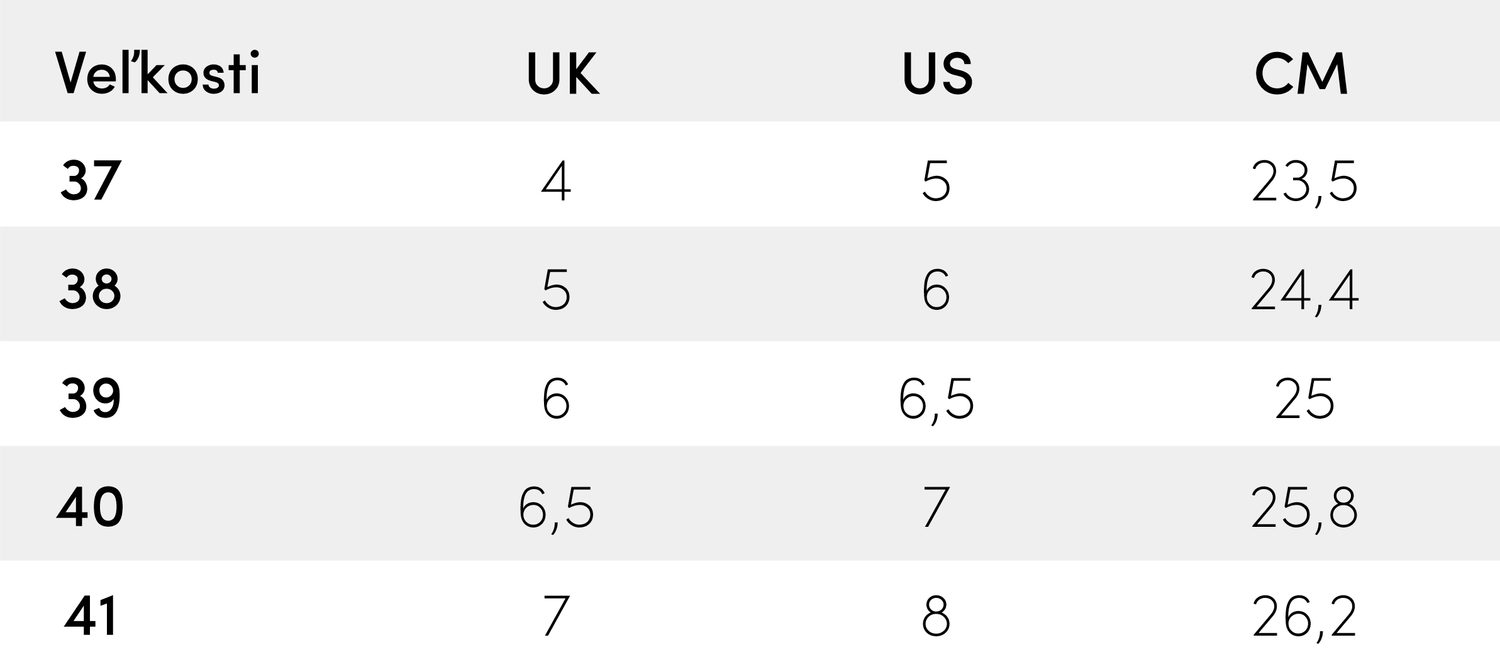The width and height of the screenshot is (1500, 665).
Task: Click UK value 6,5 in size 40 row
Action: pyautogui.click(x=556, y=508)
